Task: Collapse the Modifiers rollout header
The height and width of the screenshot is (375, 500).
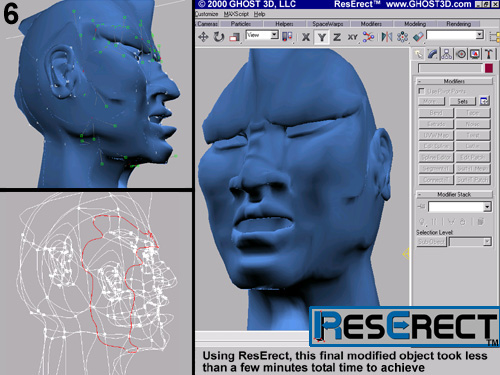Action: coord(454,81)
